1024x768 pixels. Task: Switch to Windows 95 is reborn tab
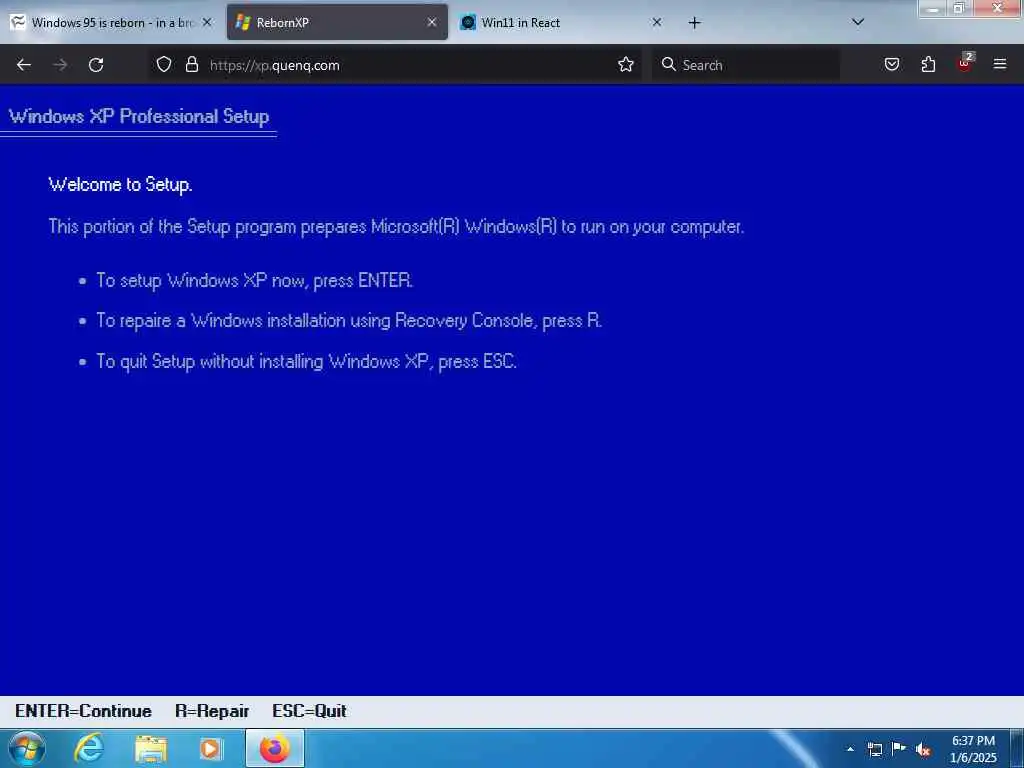click(111, 23)
